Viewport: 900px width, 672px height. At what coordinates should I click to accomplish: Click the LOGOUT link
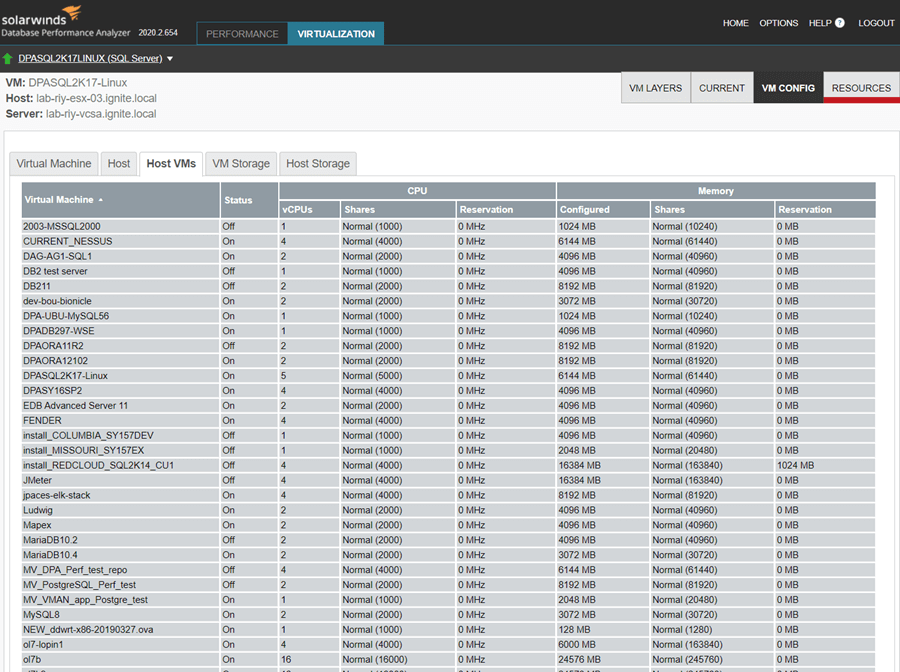(876, 23)
